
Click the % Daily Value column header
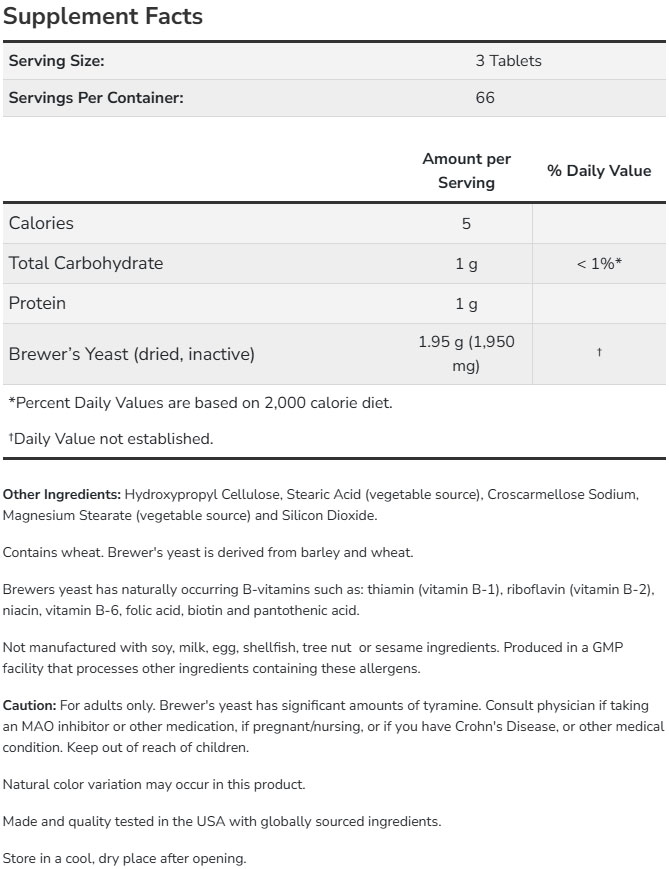pyautogui.click(x=598, y=171)
